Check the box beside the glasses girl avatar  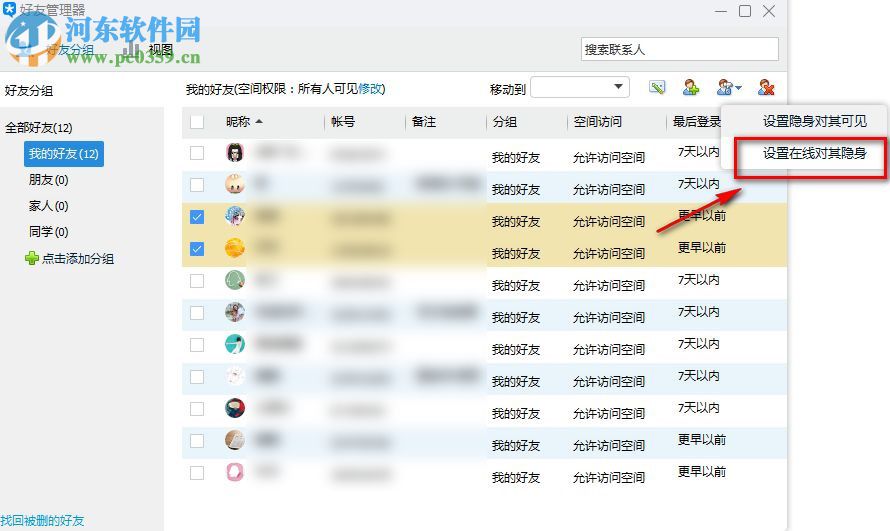(197, 153)
